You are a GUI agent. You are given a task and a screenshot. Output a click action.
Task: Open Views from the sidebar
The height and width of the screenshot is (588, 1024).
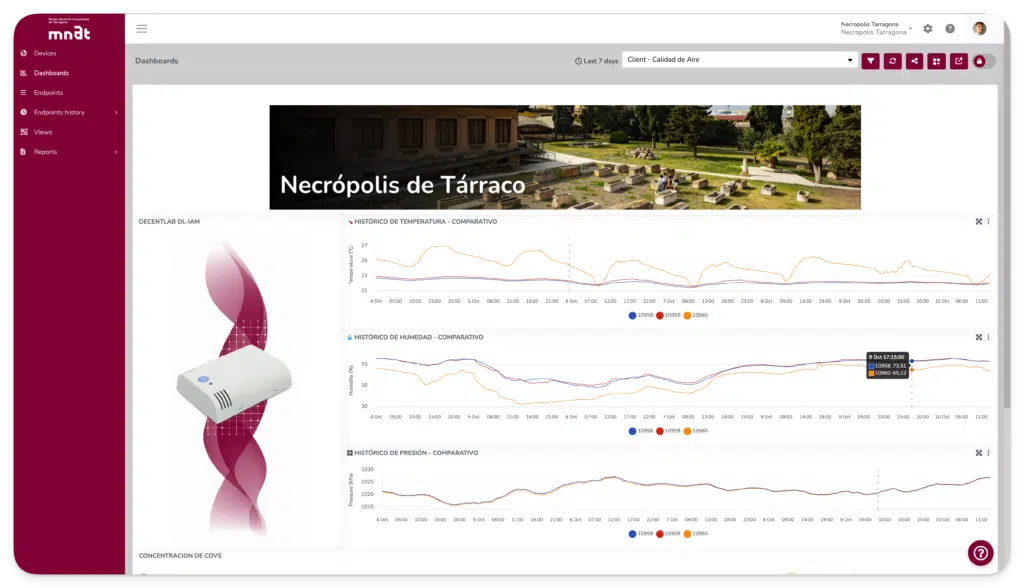click(43, 132)
